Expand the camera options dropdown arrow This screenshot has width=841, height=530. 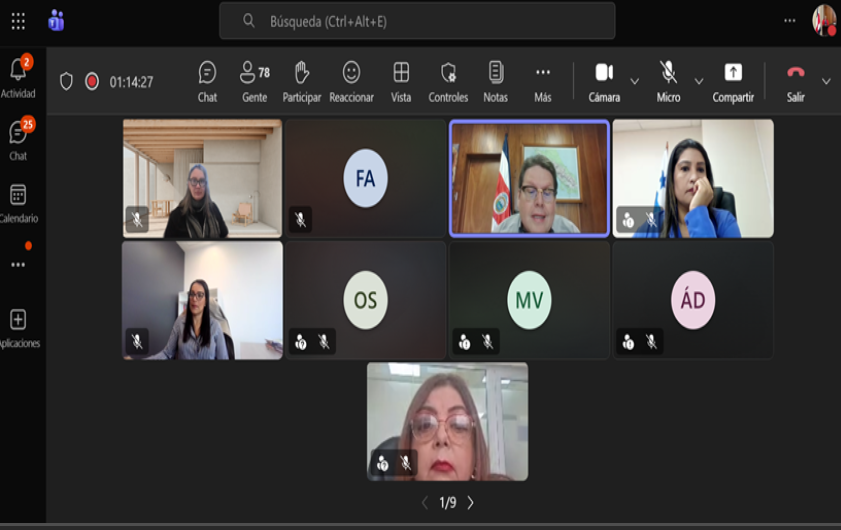pos(634,81)
